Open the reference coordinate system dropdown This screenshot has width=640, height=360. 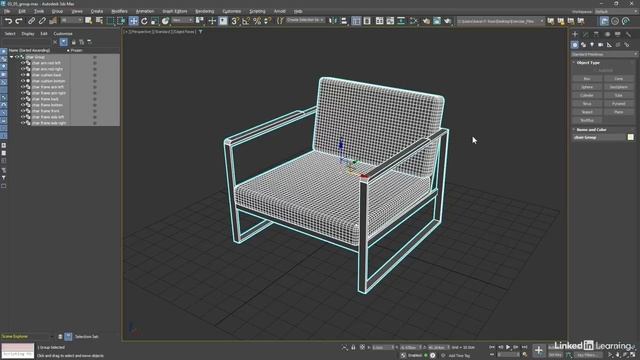click(x=182, y=20)
